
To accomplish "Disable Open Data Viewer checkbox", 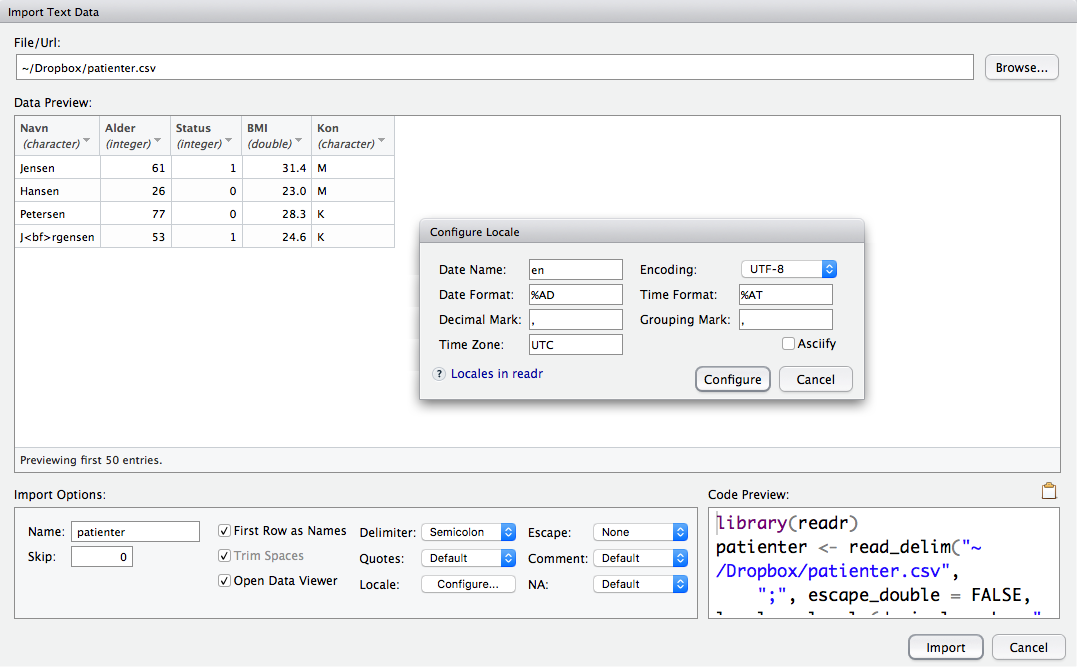I will [225, 581].
